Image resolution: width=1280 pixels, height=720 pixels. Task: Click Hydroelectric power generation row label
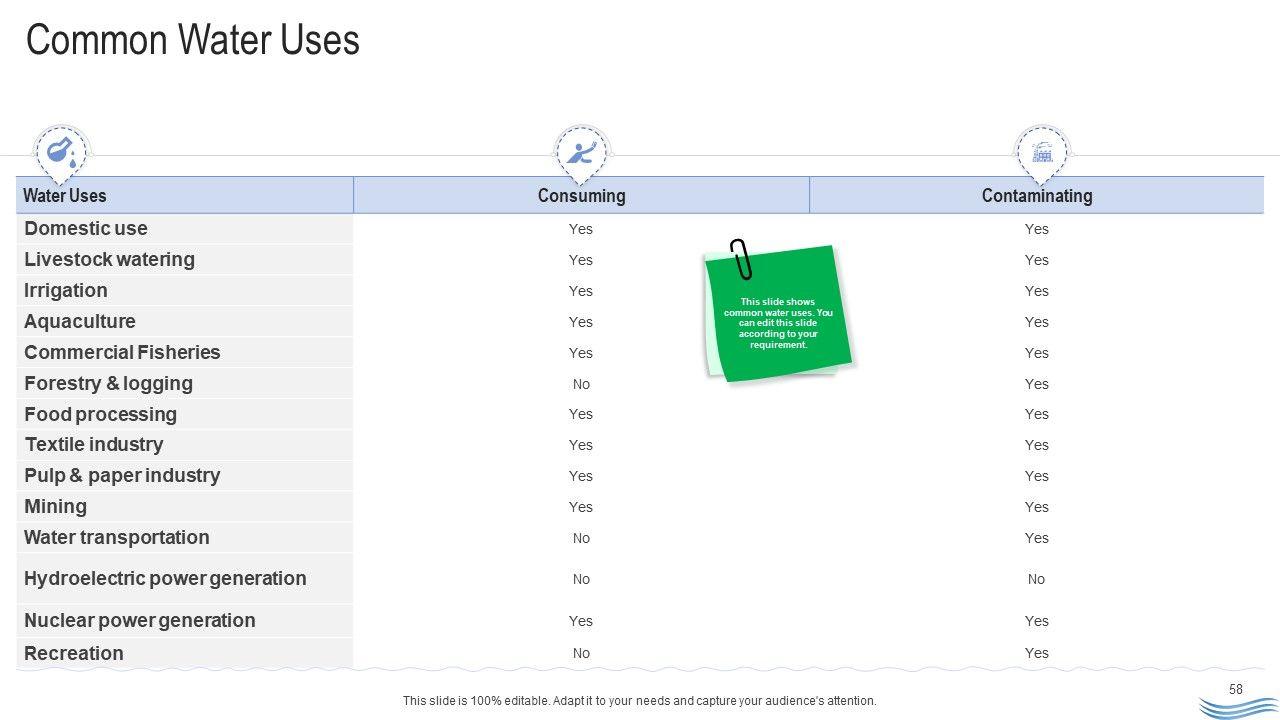click(165, 579)
